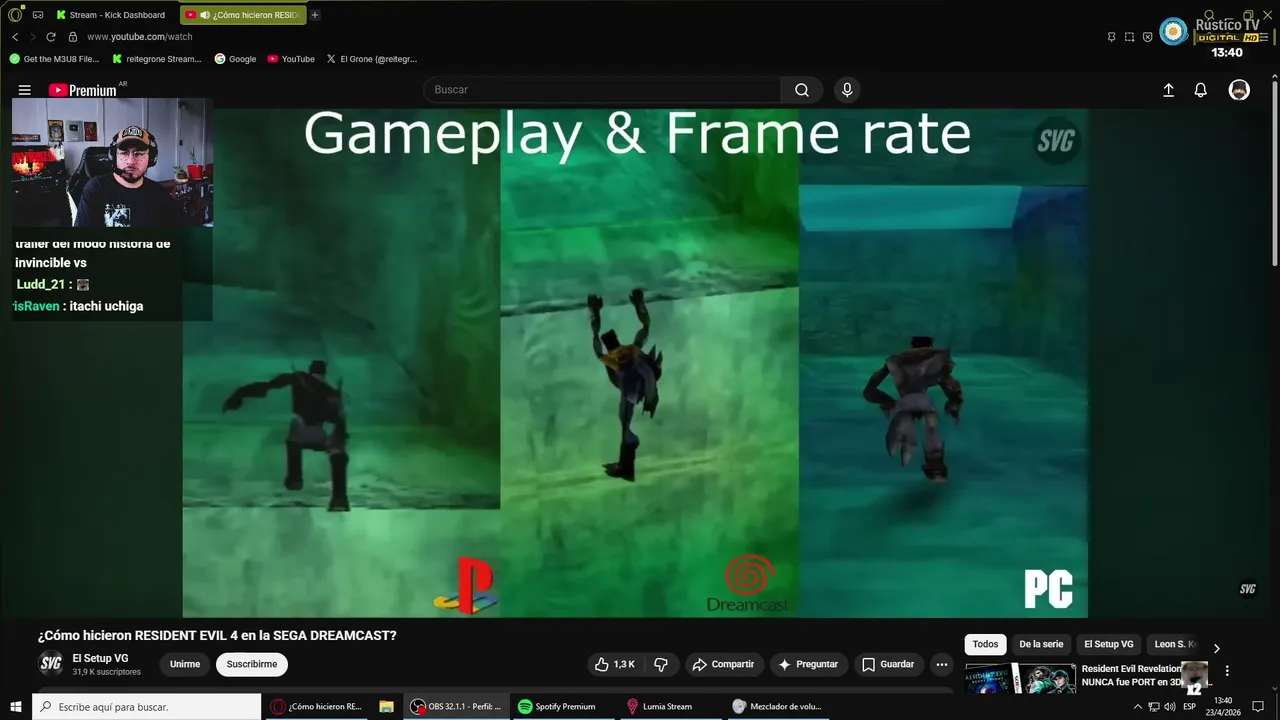Open El Setup VG channel name

click(x=100, y=658)
